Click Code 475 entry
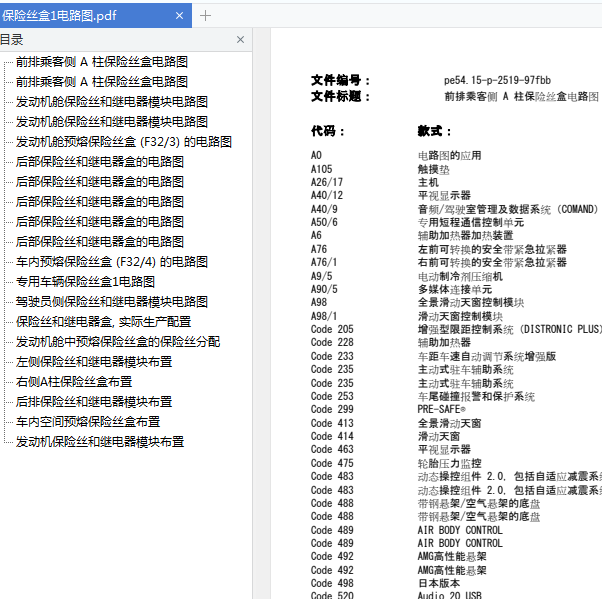The image size is (602, 599). pyautogui.click(x=332, y=463)
